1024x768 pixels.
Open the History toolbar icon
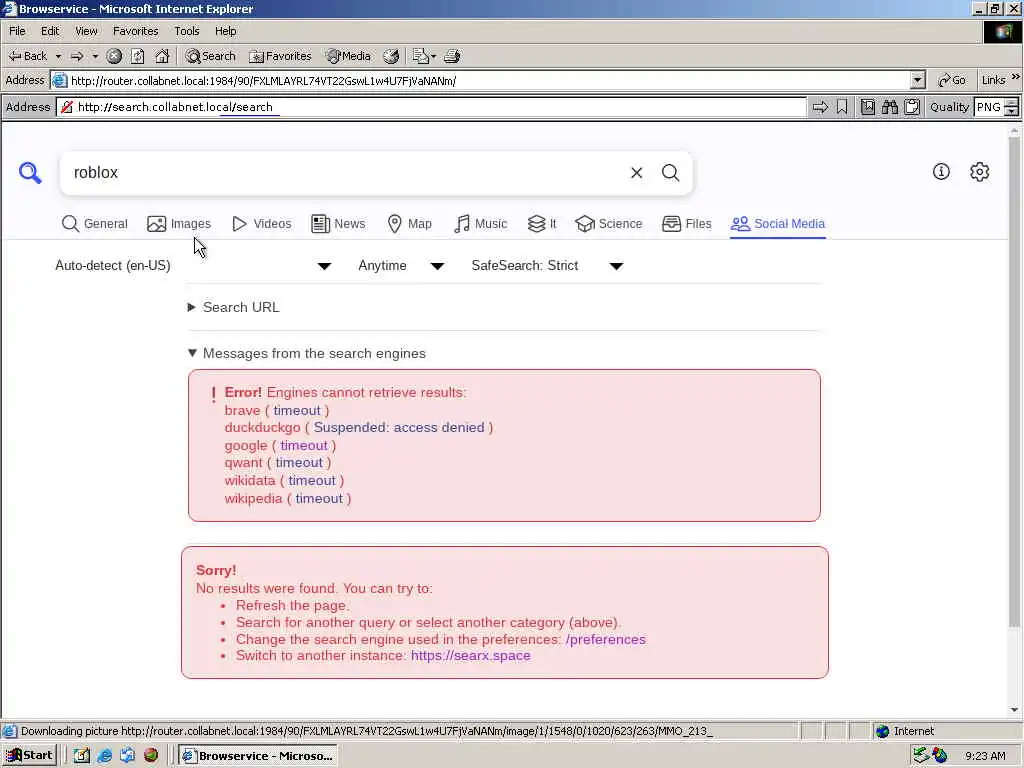tap(391, 56)
